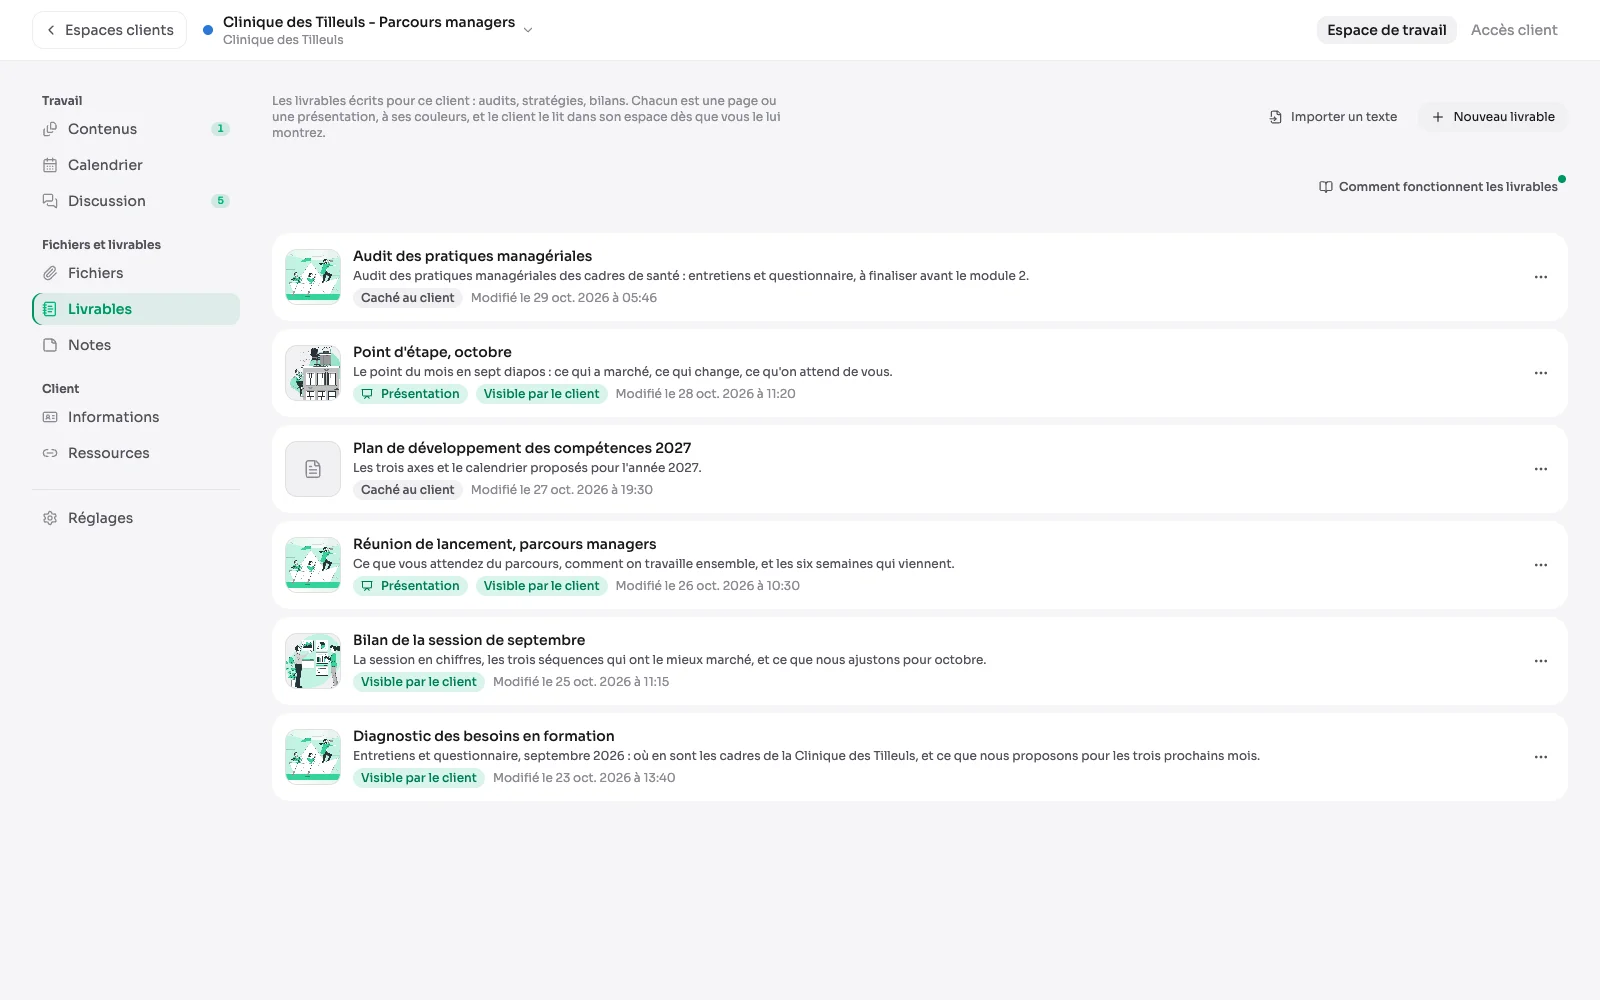Open 'Plan de développement des compétences 2027' title
1600x1000 pixels.
pyautogui.click(x=522, y=448)
